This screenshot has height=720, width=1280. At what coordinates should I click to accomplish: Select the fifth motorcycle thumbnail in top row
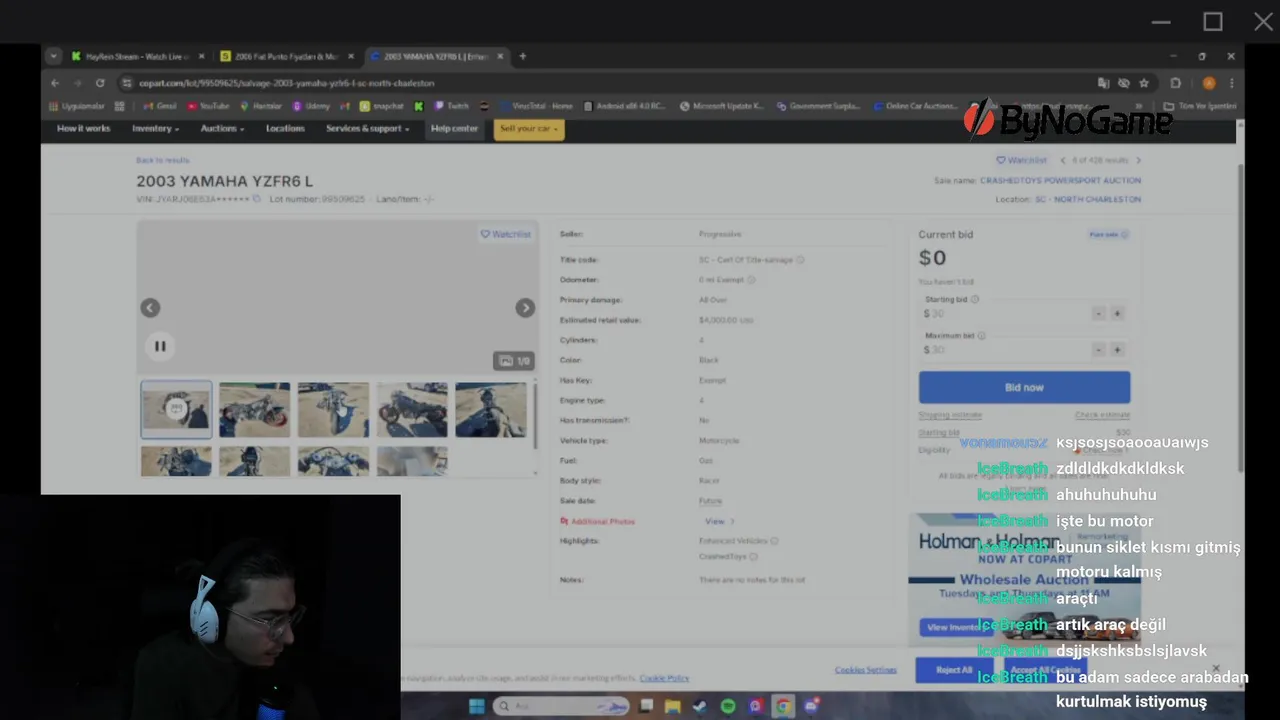coord(490,409)
